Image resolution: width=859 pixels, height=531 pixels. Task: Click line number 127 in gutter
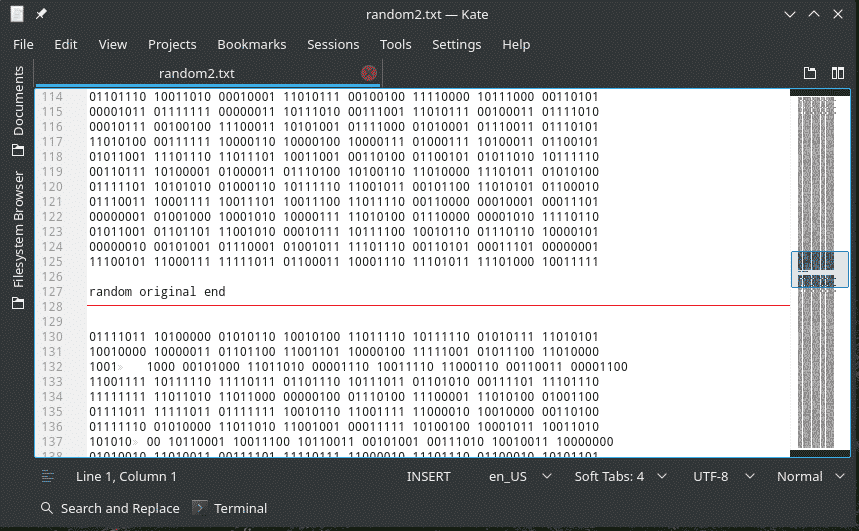53,292
